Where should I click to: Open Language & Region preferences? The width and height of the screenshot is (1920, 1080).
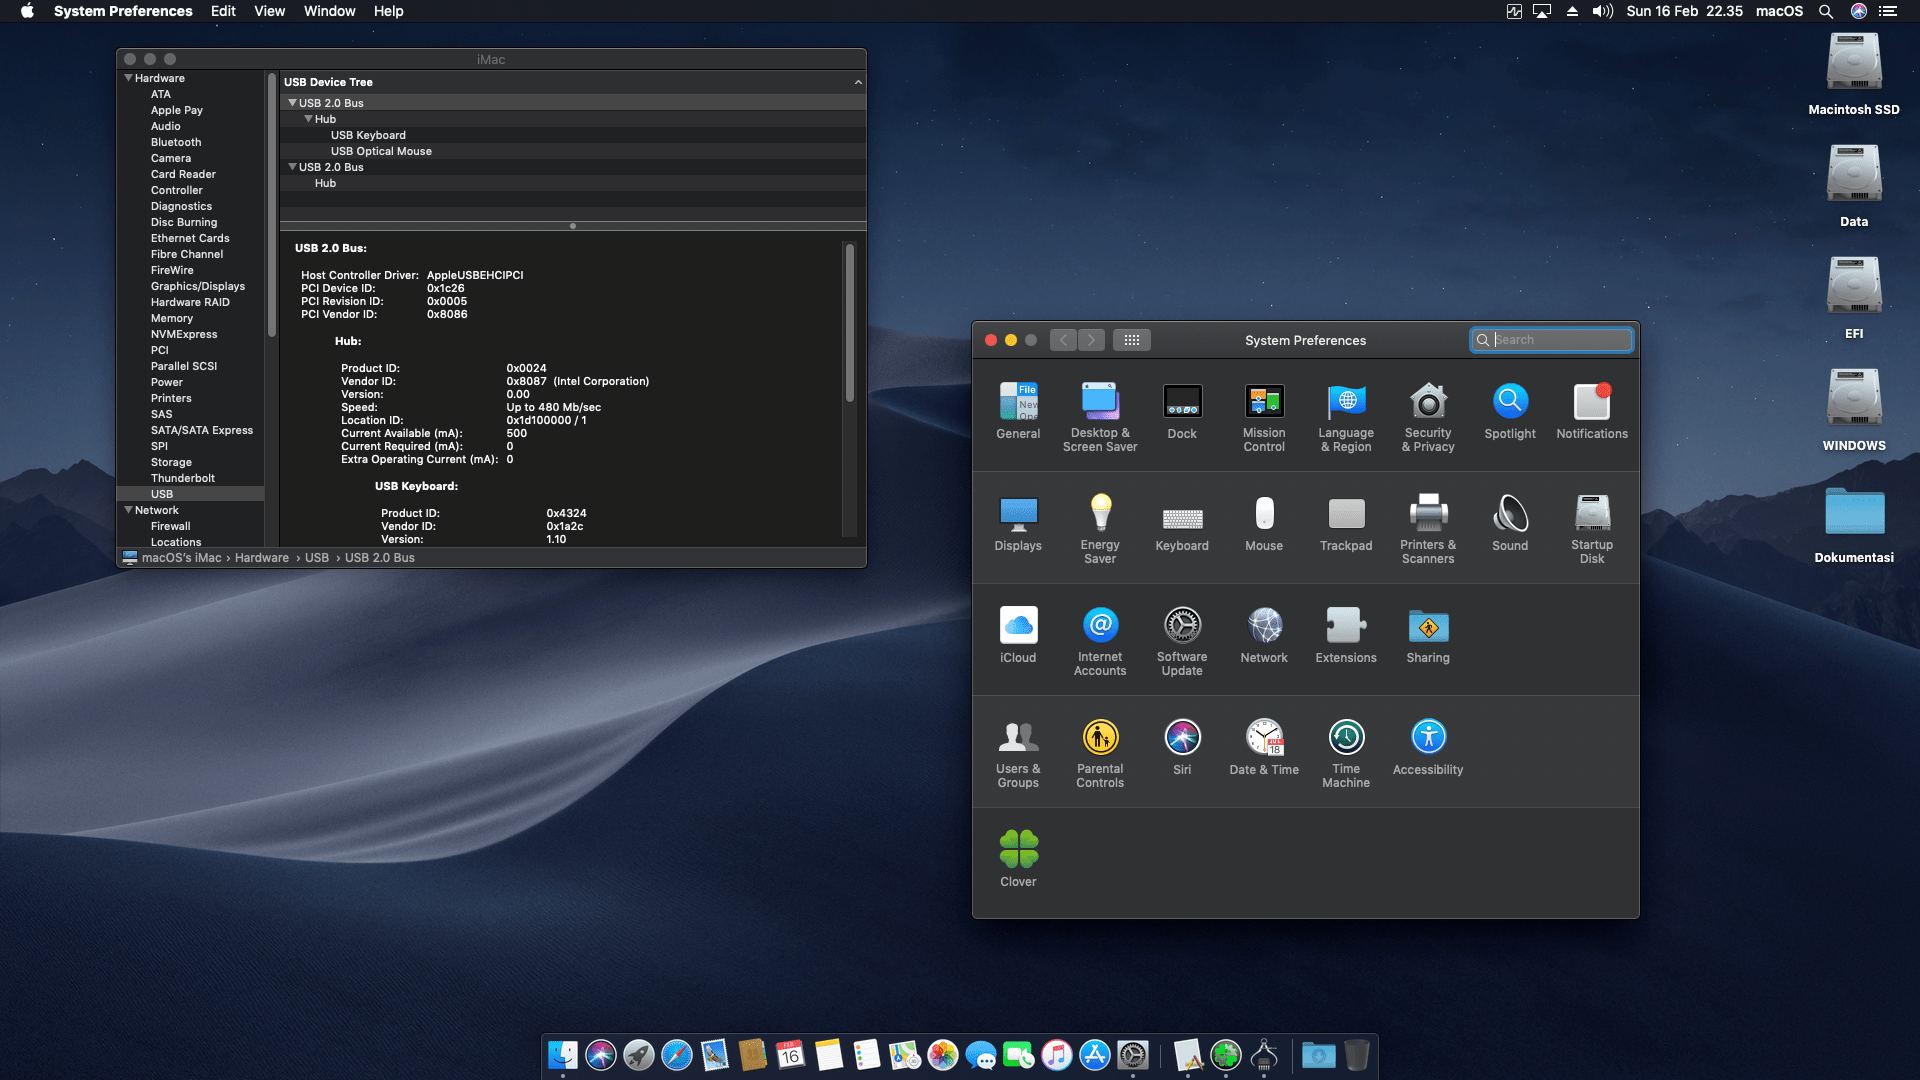tap(1346, 417)
